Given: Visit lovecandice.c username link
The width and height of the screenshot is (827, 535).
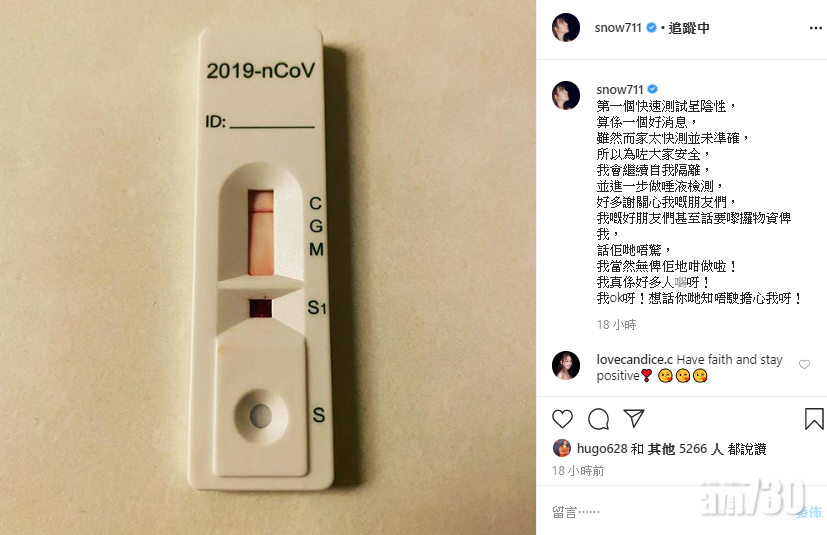Looking at the screenshot, I should (634, 359).
